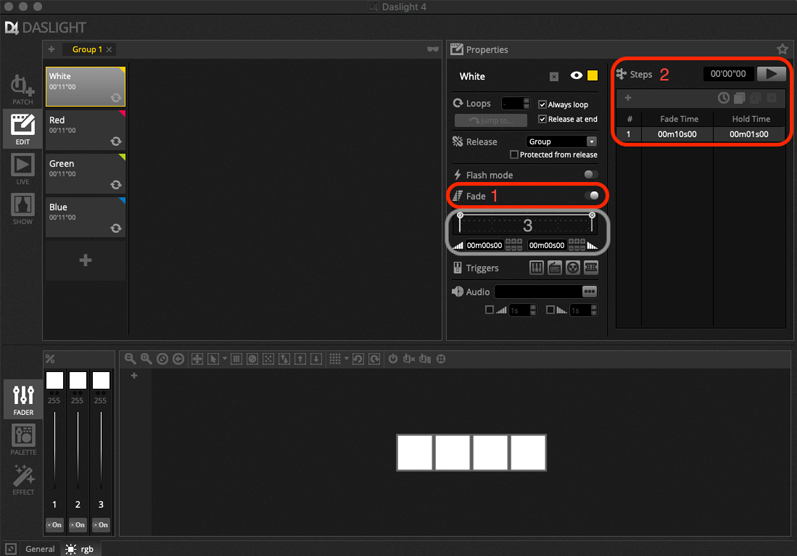Click the move fixtures cross-arrows icon
Viewport: 797px width, 556px height.
tap(197, 359)
